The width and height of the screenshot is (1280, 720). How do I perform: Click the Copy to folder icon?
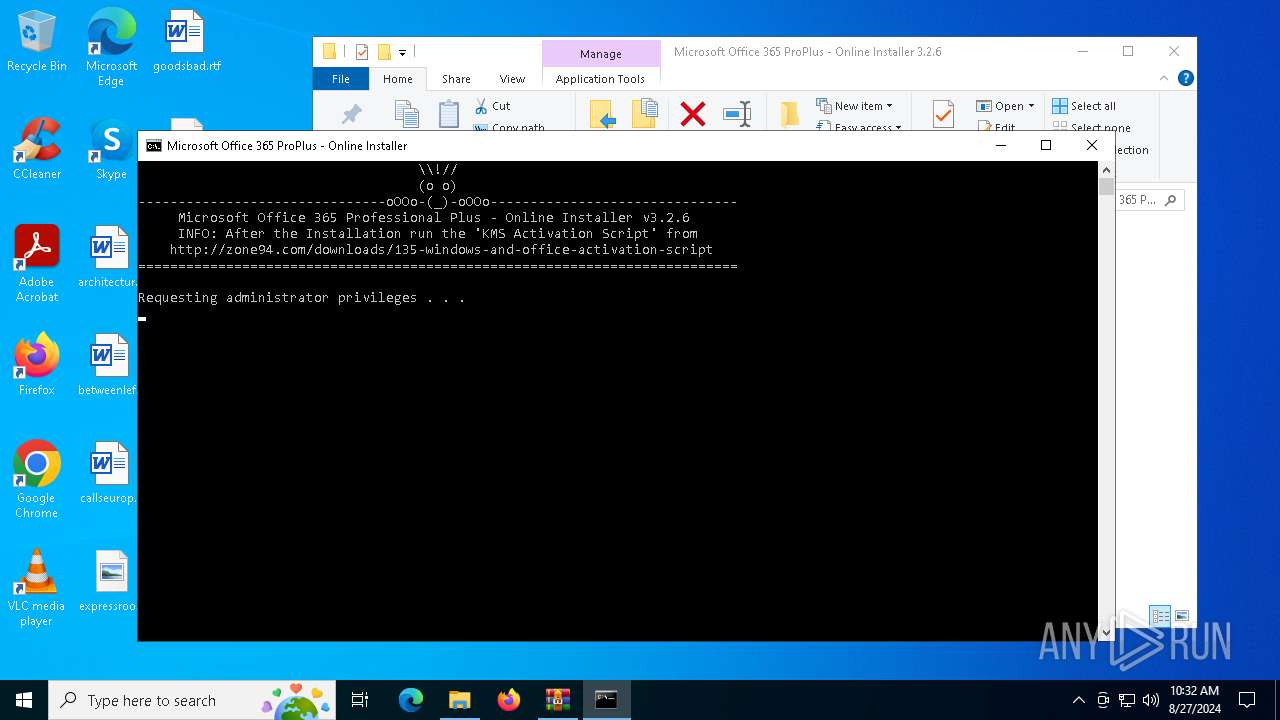[645, 115]
